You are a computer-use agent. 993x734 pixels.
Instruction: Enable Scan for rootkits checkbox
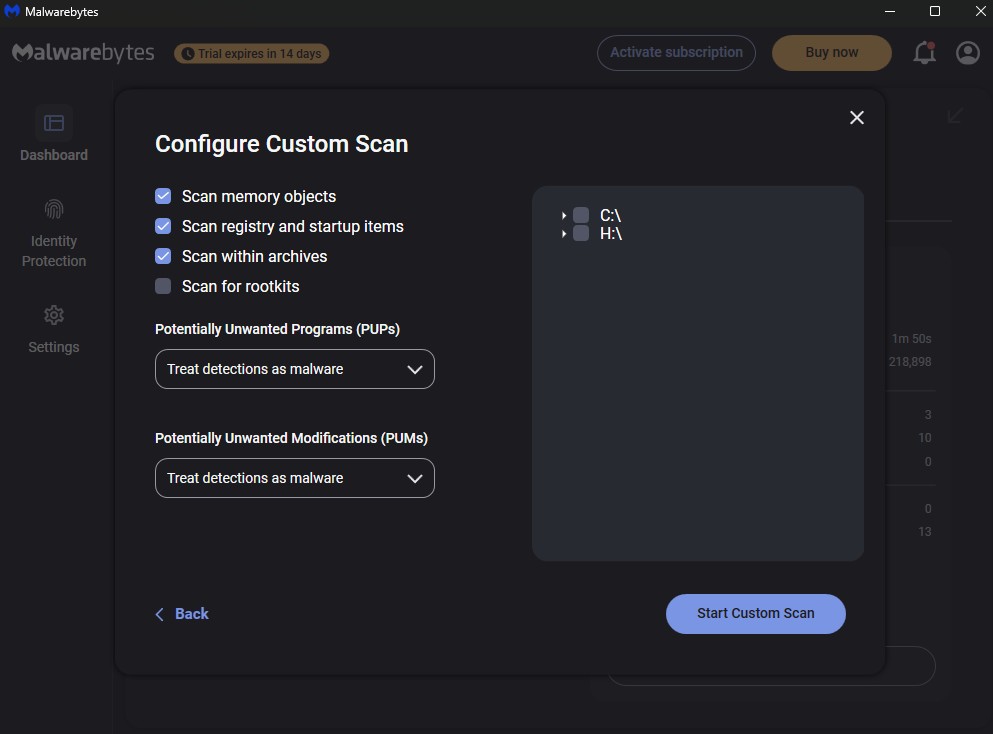click(x=163, y=286)
